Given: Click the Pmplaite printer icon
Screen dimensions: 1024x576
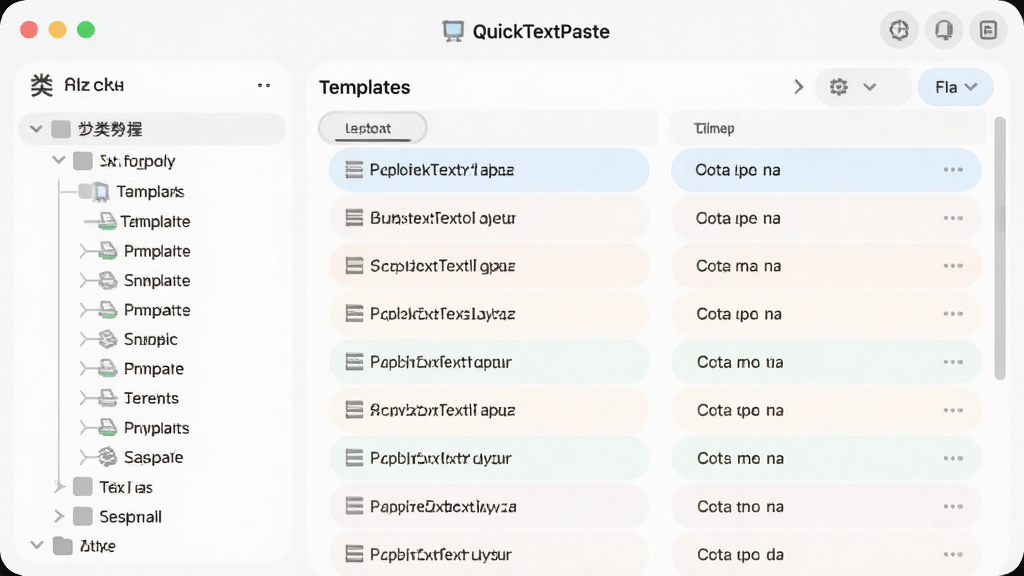Looking at the screenshot, I should (x=108, y=251).
